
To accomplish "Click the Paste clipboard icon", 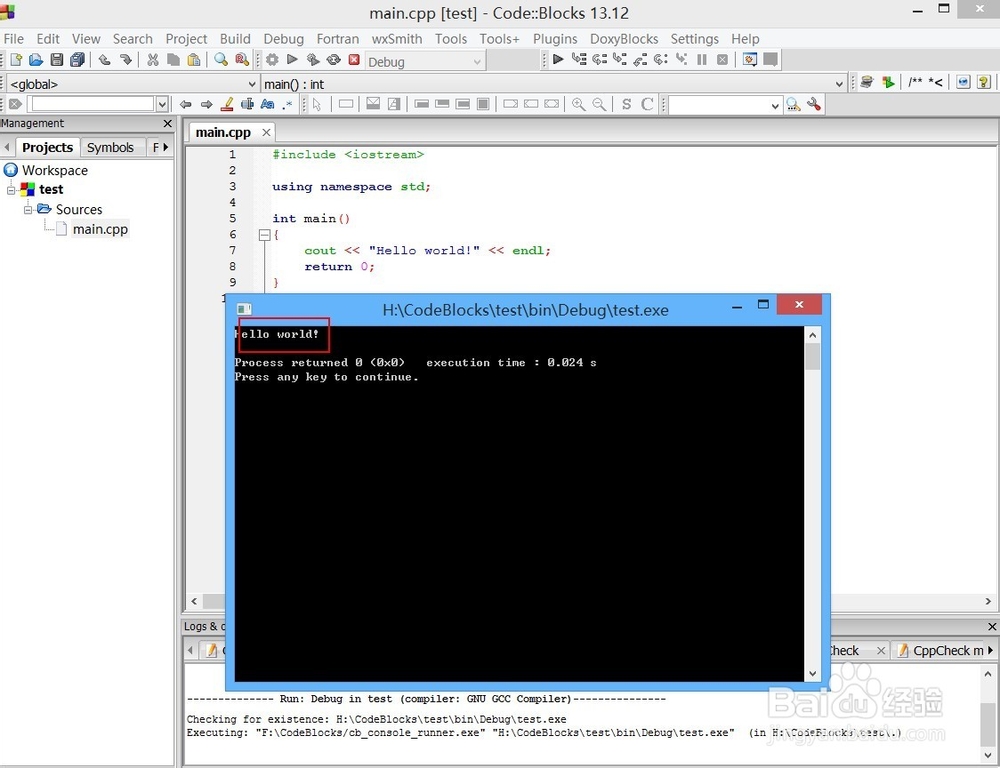I will (194, 60).
